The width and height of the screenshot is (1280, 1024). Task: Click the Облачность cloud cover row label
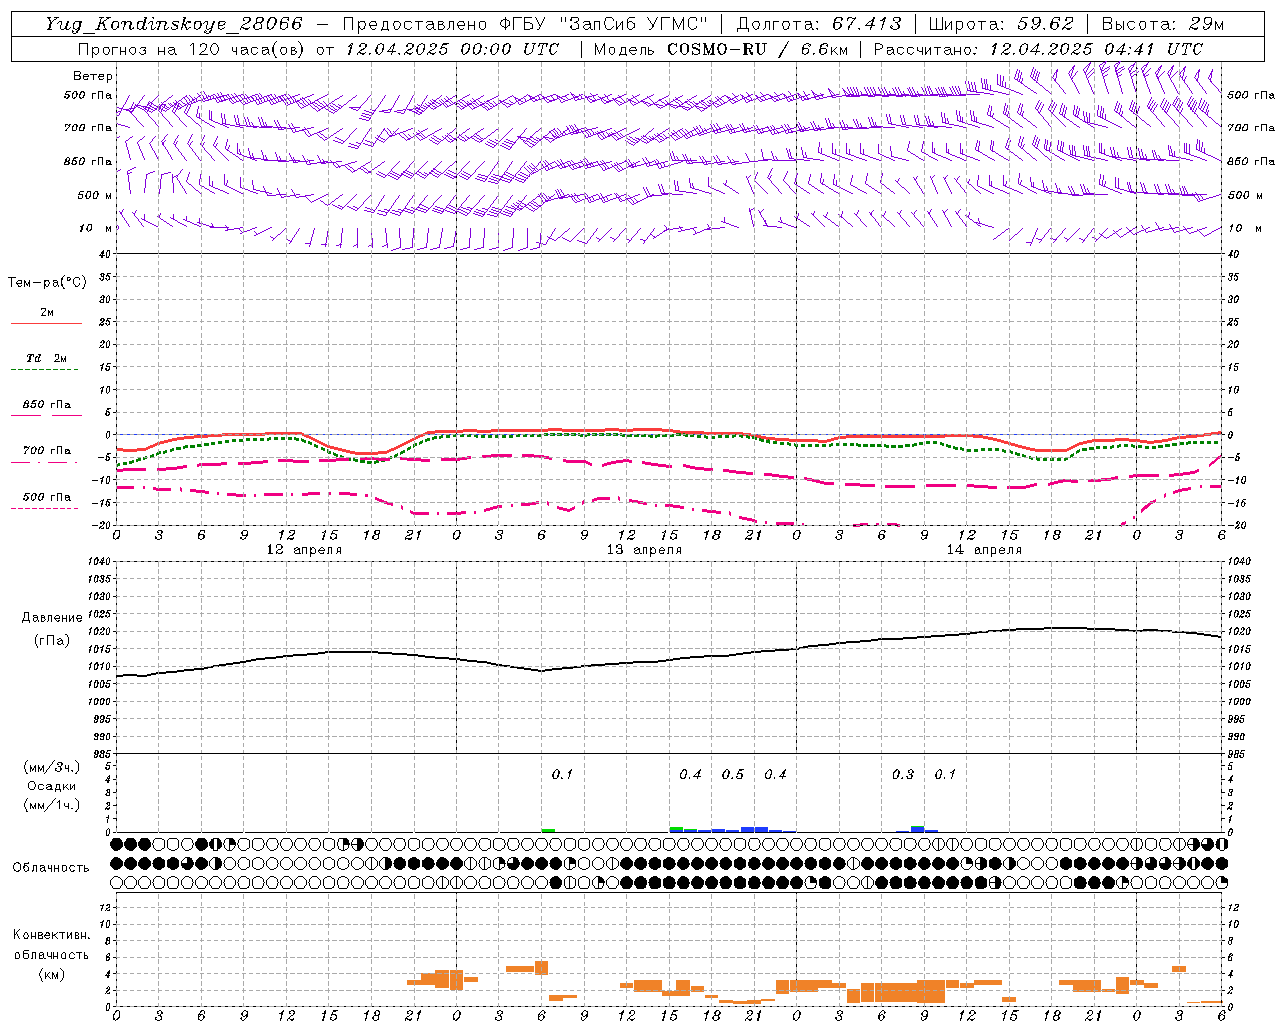[51, 867]
